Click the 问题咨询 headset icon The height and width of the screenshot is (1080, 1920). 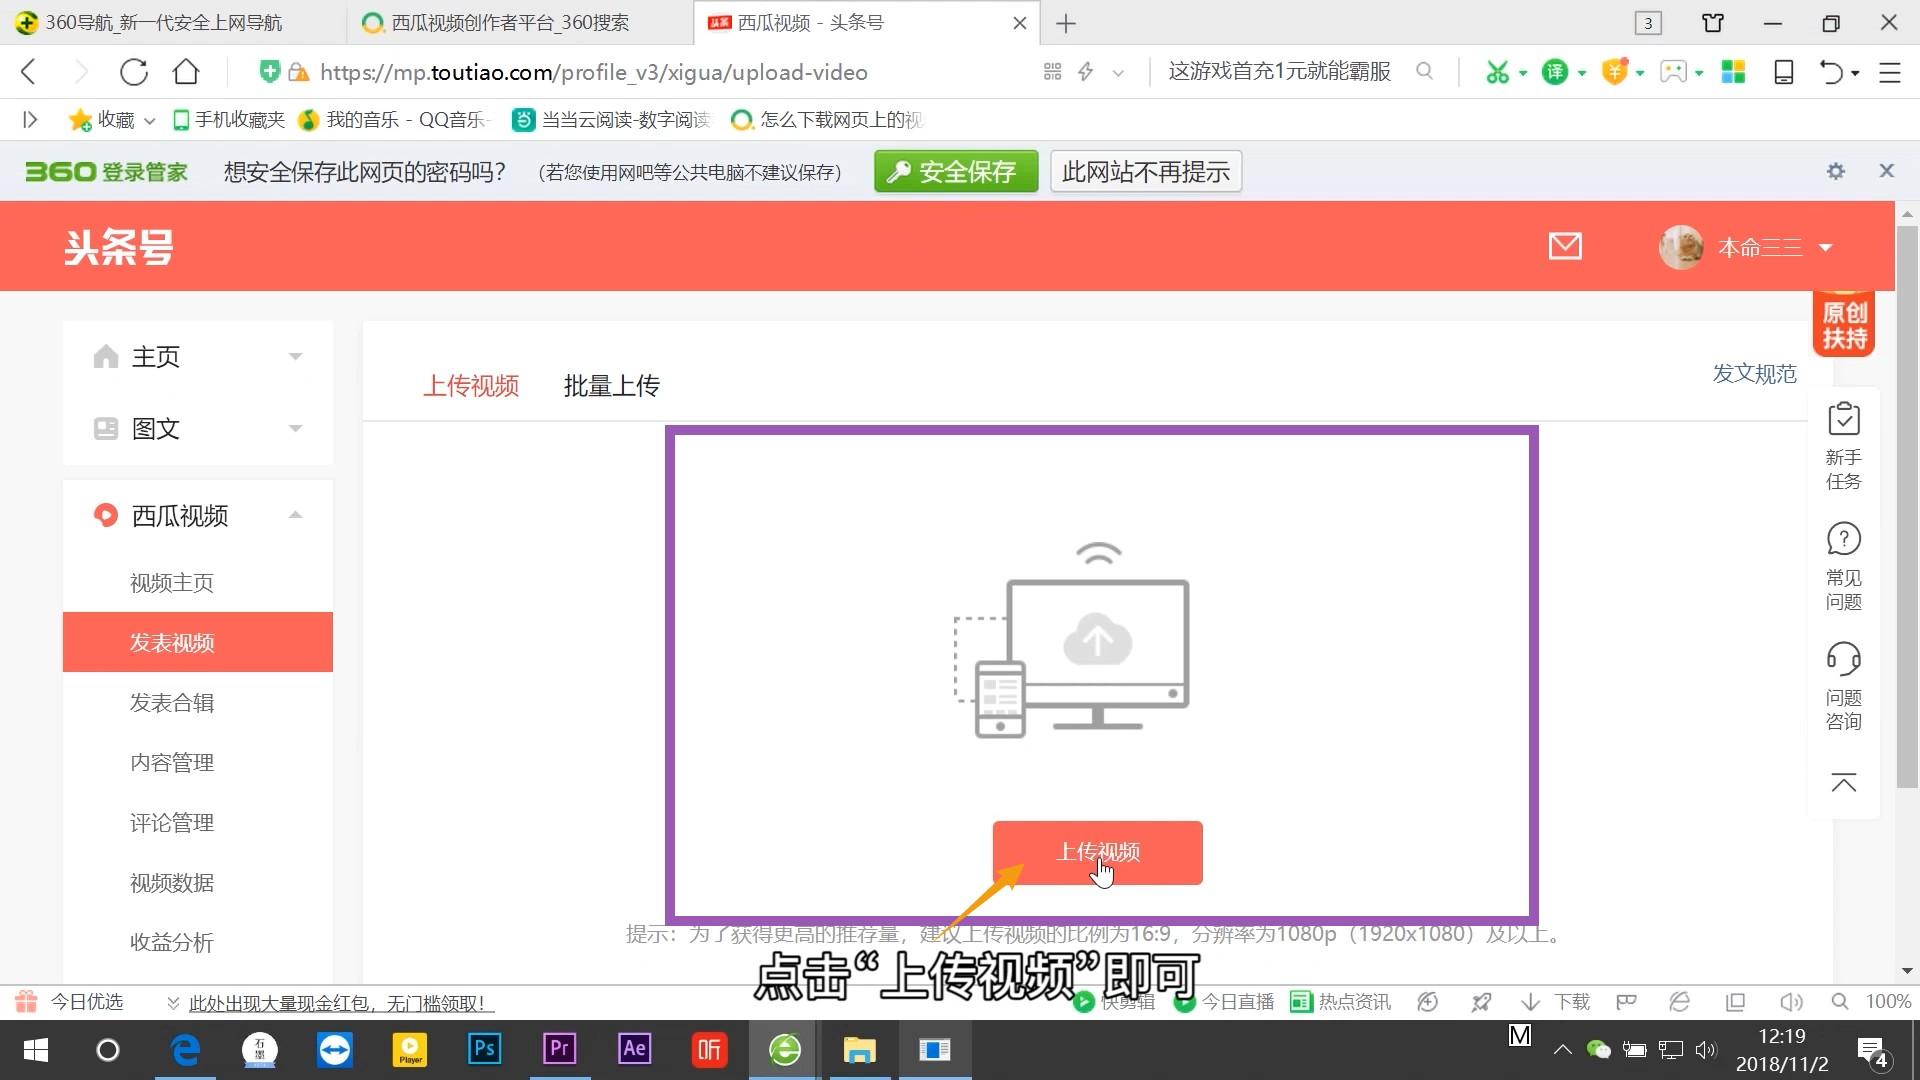(1843, 660)
